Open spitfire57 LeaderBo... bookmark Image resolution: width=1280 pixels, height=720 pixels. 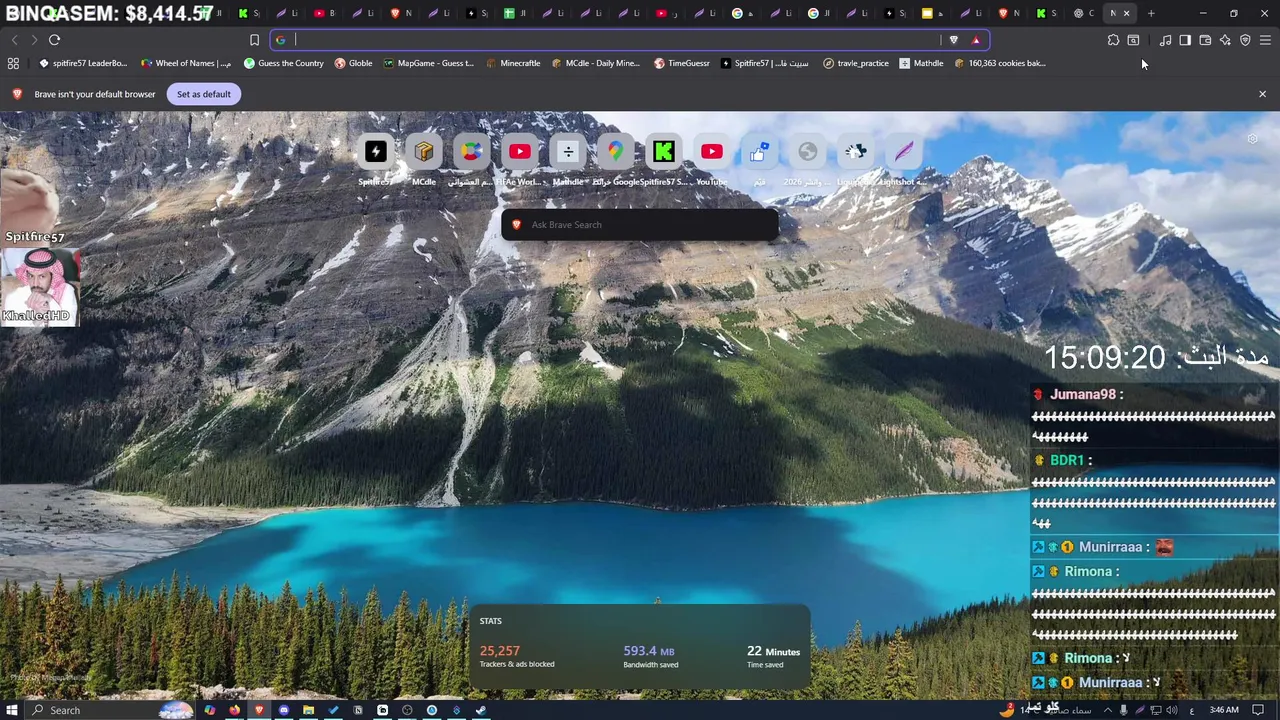pyautogui.click(x=83, y=63)
